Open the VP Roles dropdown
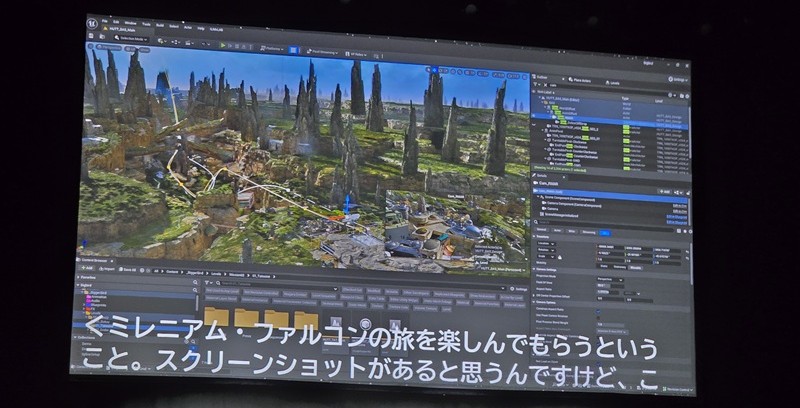Viewport: 800px width, 408px height. (x=356, y=54)
